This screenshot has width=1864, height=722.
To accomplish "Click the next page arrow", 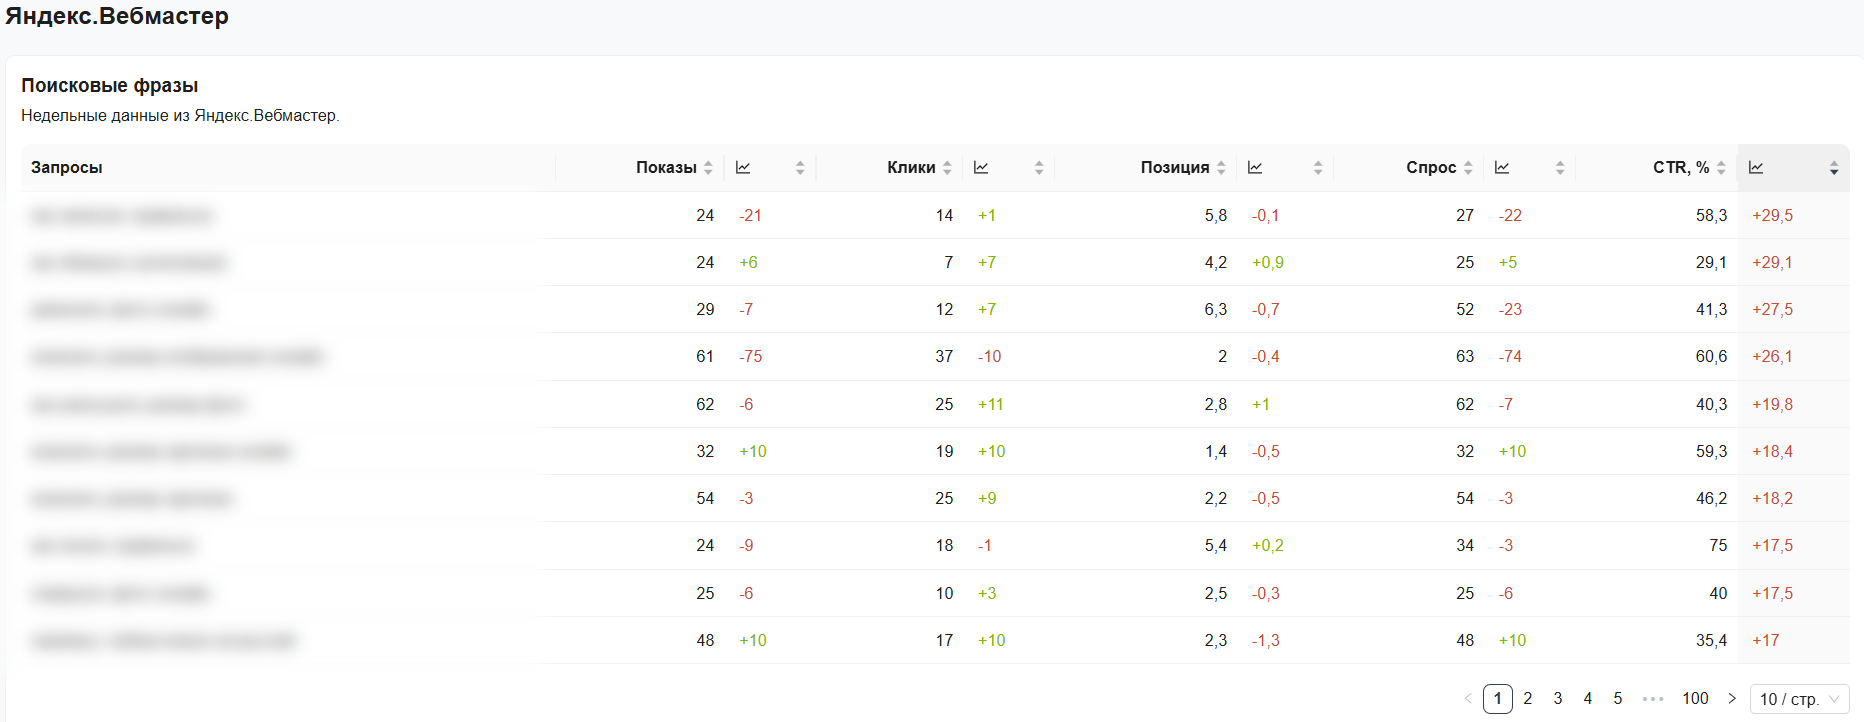I will 1732,699.
